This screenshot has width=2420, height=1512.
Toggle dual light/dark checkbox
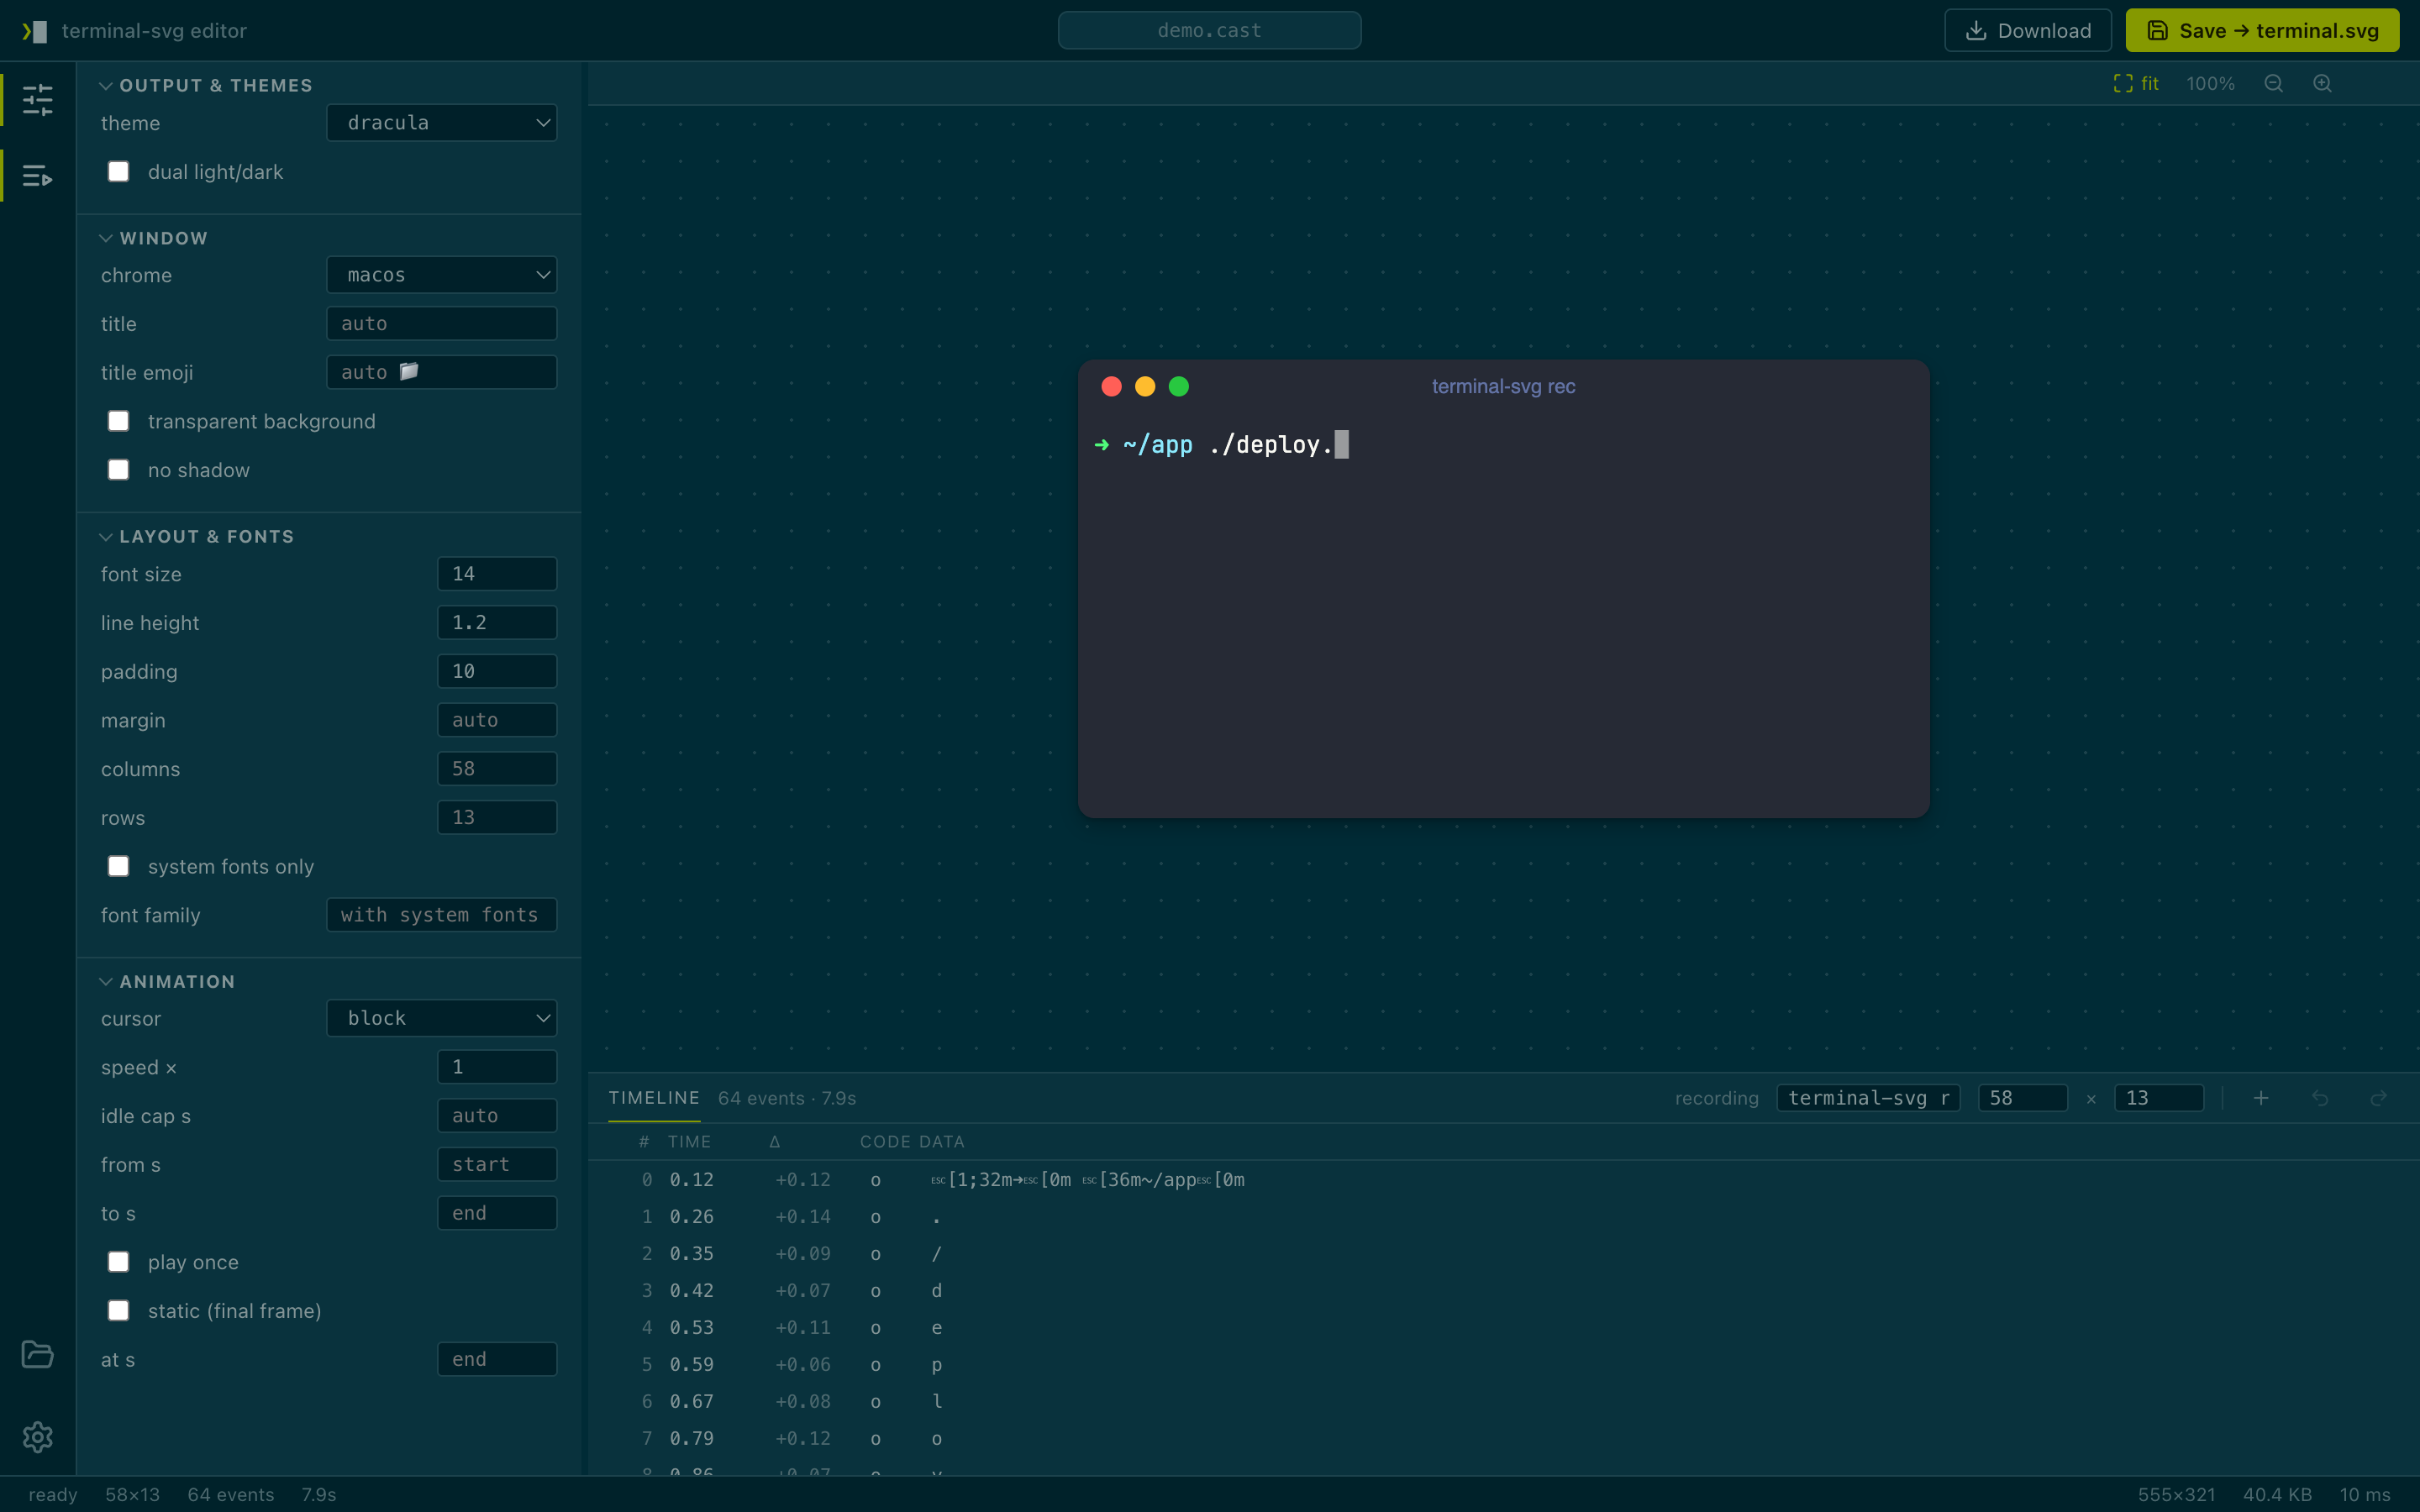point(118,172)
